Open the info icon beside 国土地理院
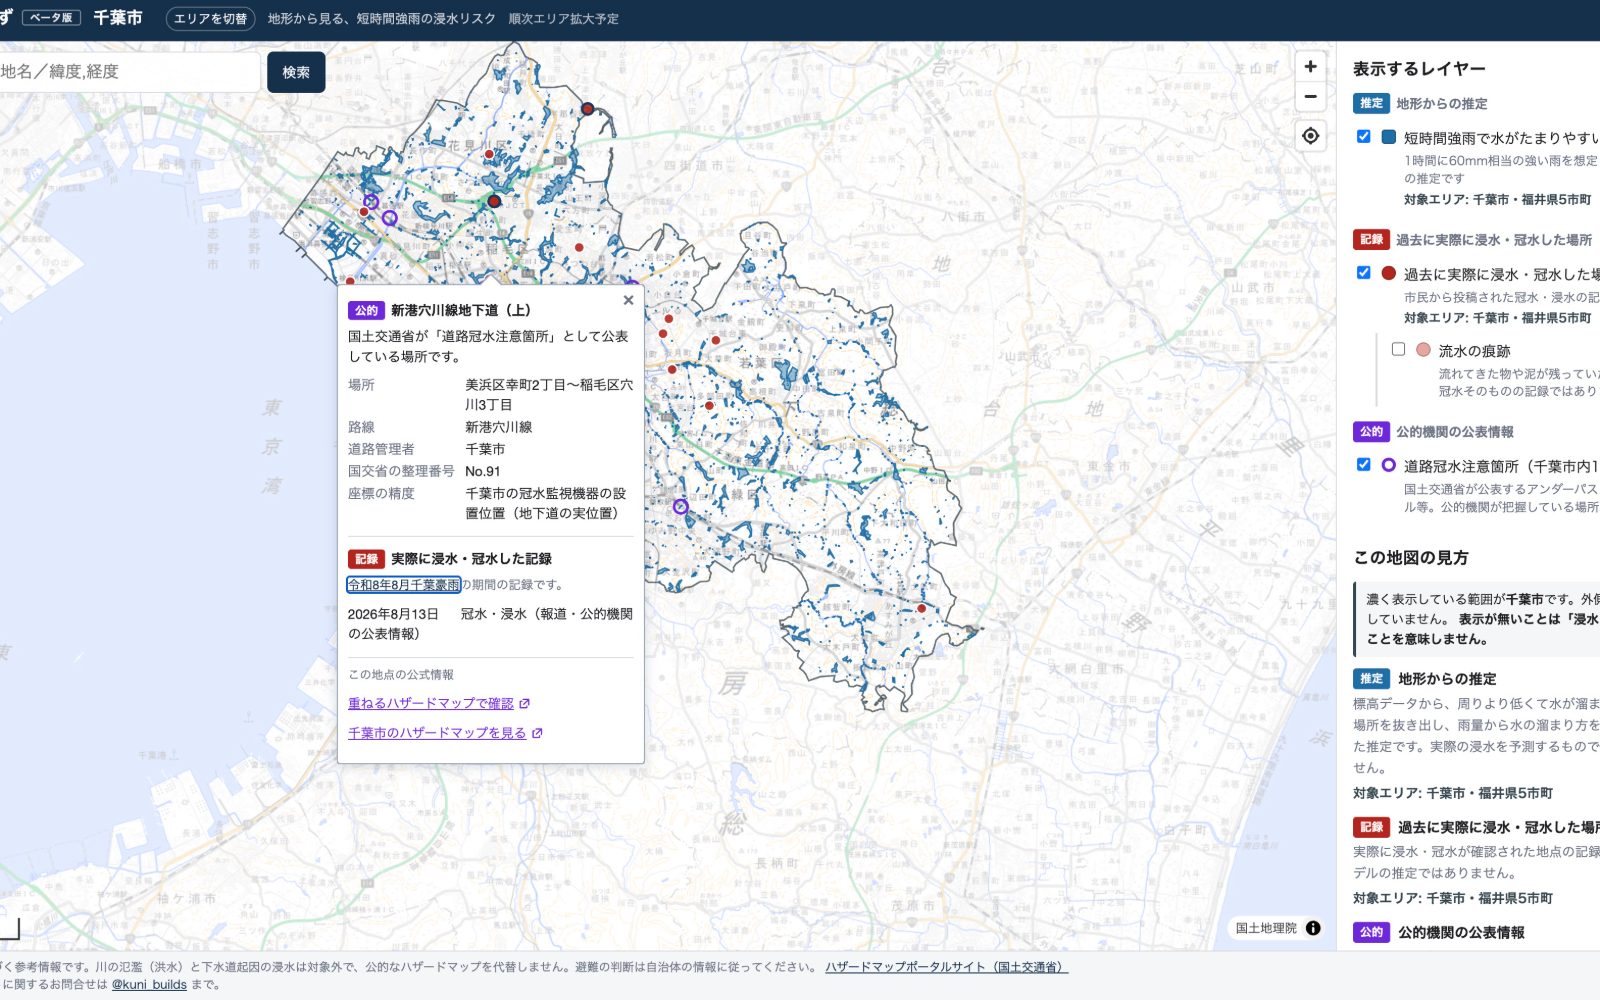 point(1313,928)
